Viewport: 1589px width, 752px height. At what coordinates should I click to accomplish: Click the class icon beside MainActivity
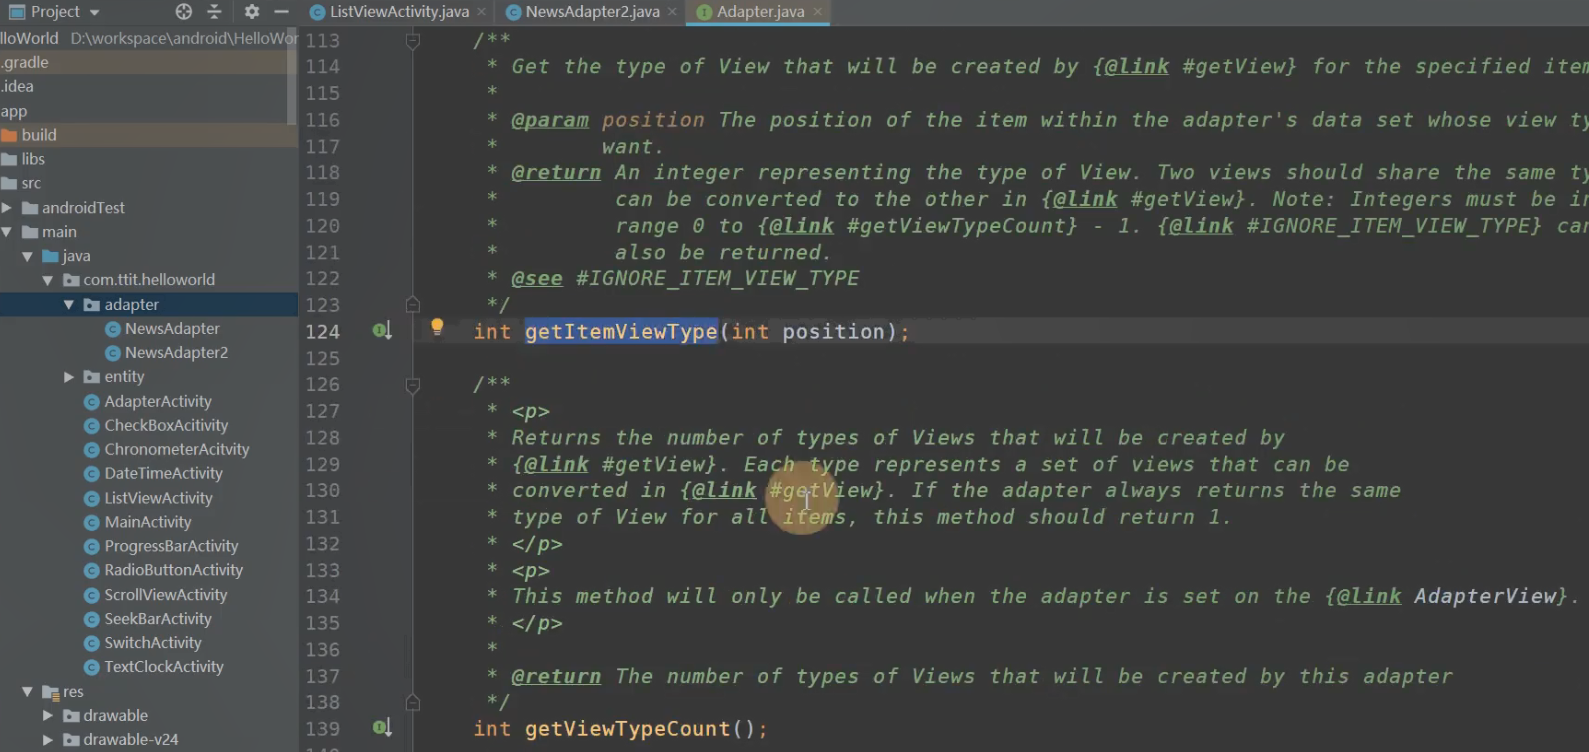coord(92,522)
